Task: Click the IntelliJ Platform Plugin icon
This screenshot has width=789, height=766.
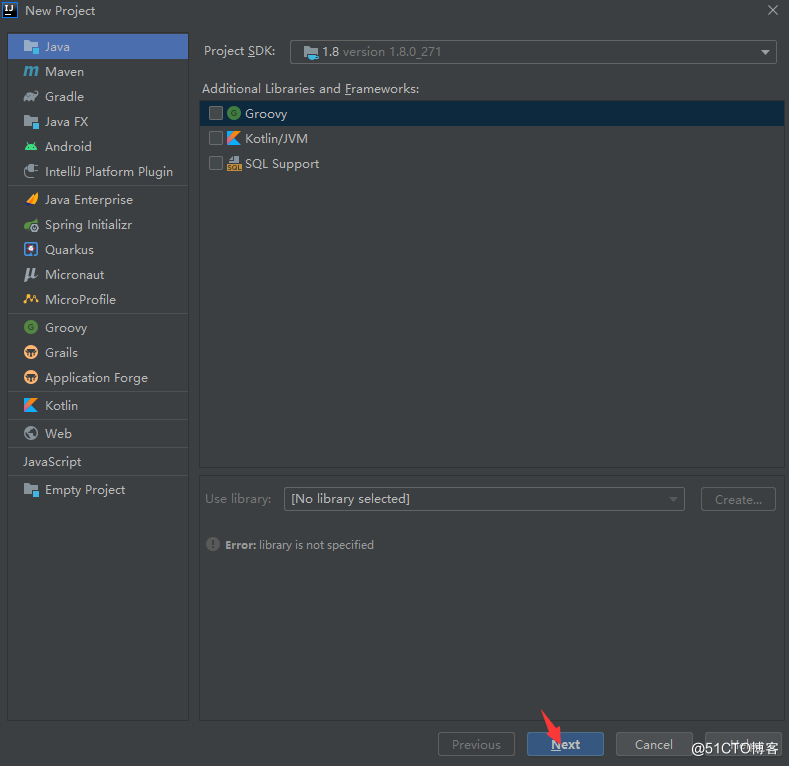Action: point(31,171)
